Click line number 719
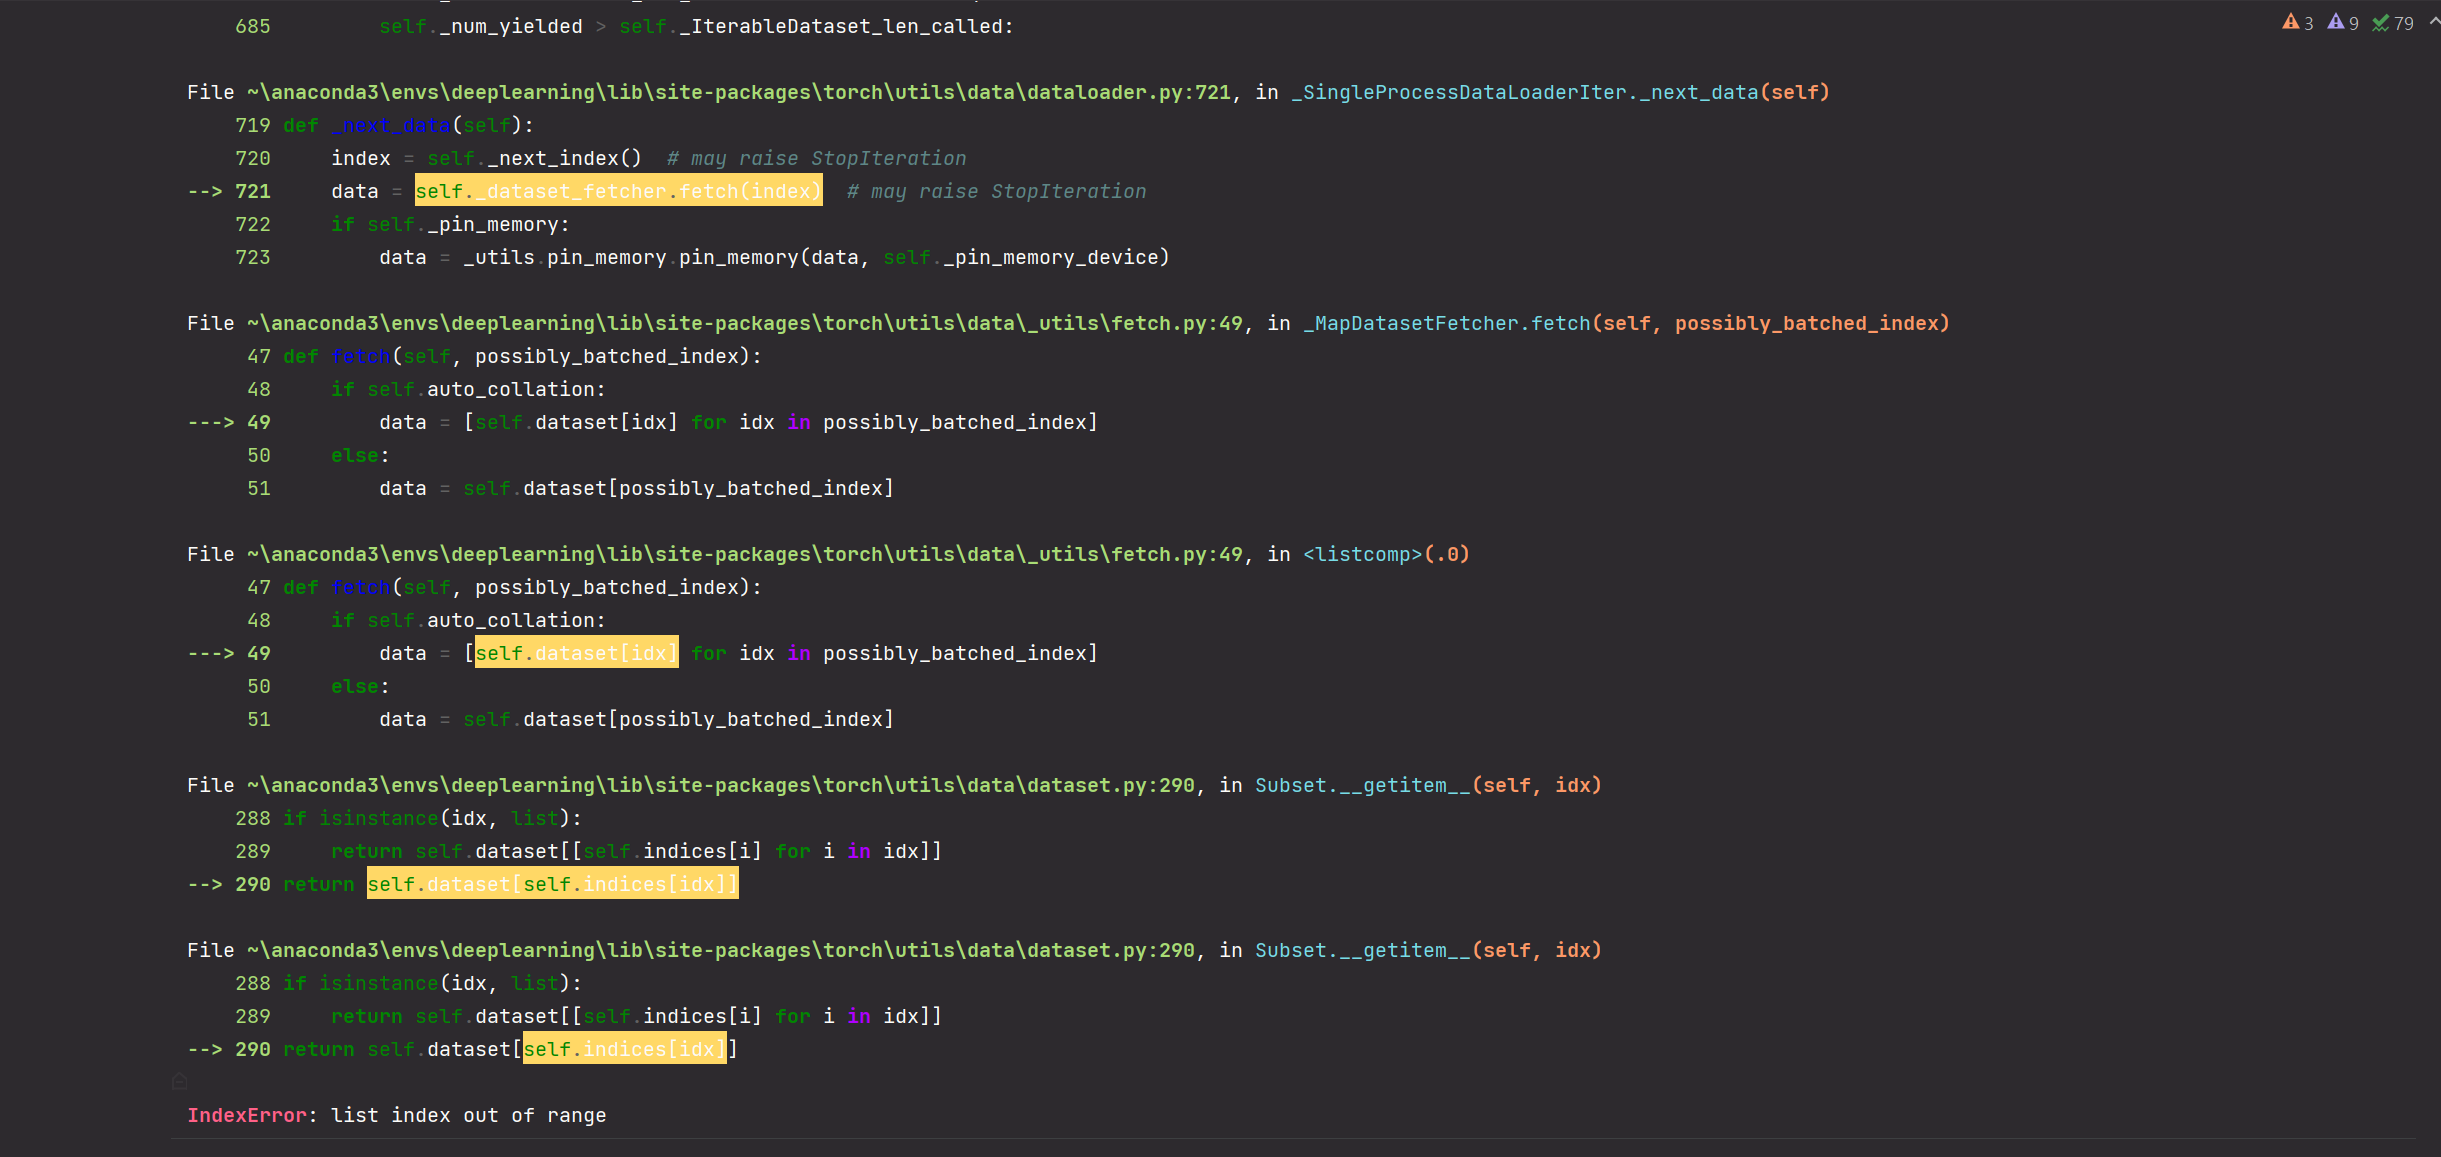This screenshot has height=1157, width=2441. pyautogui.click(x=253, y=125)
